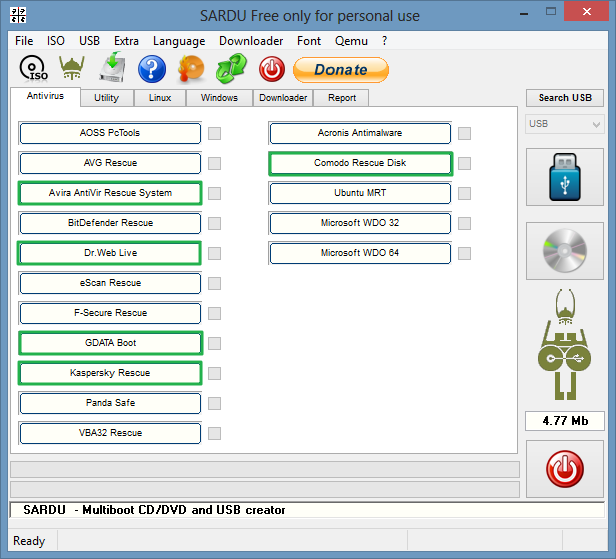Check the Acronis Antimalware checkbox
This screenshot has width=616, height=559.
(x=464, y=133)
